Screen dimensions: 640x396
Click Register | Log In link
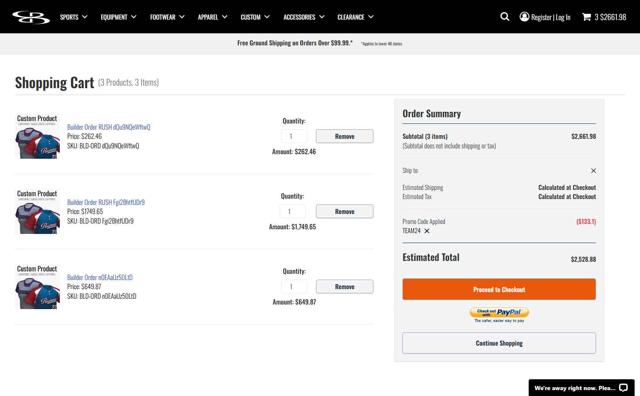tap(551, 17)
